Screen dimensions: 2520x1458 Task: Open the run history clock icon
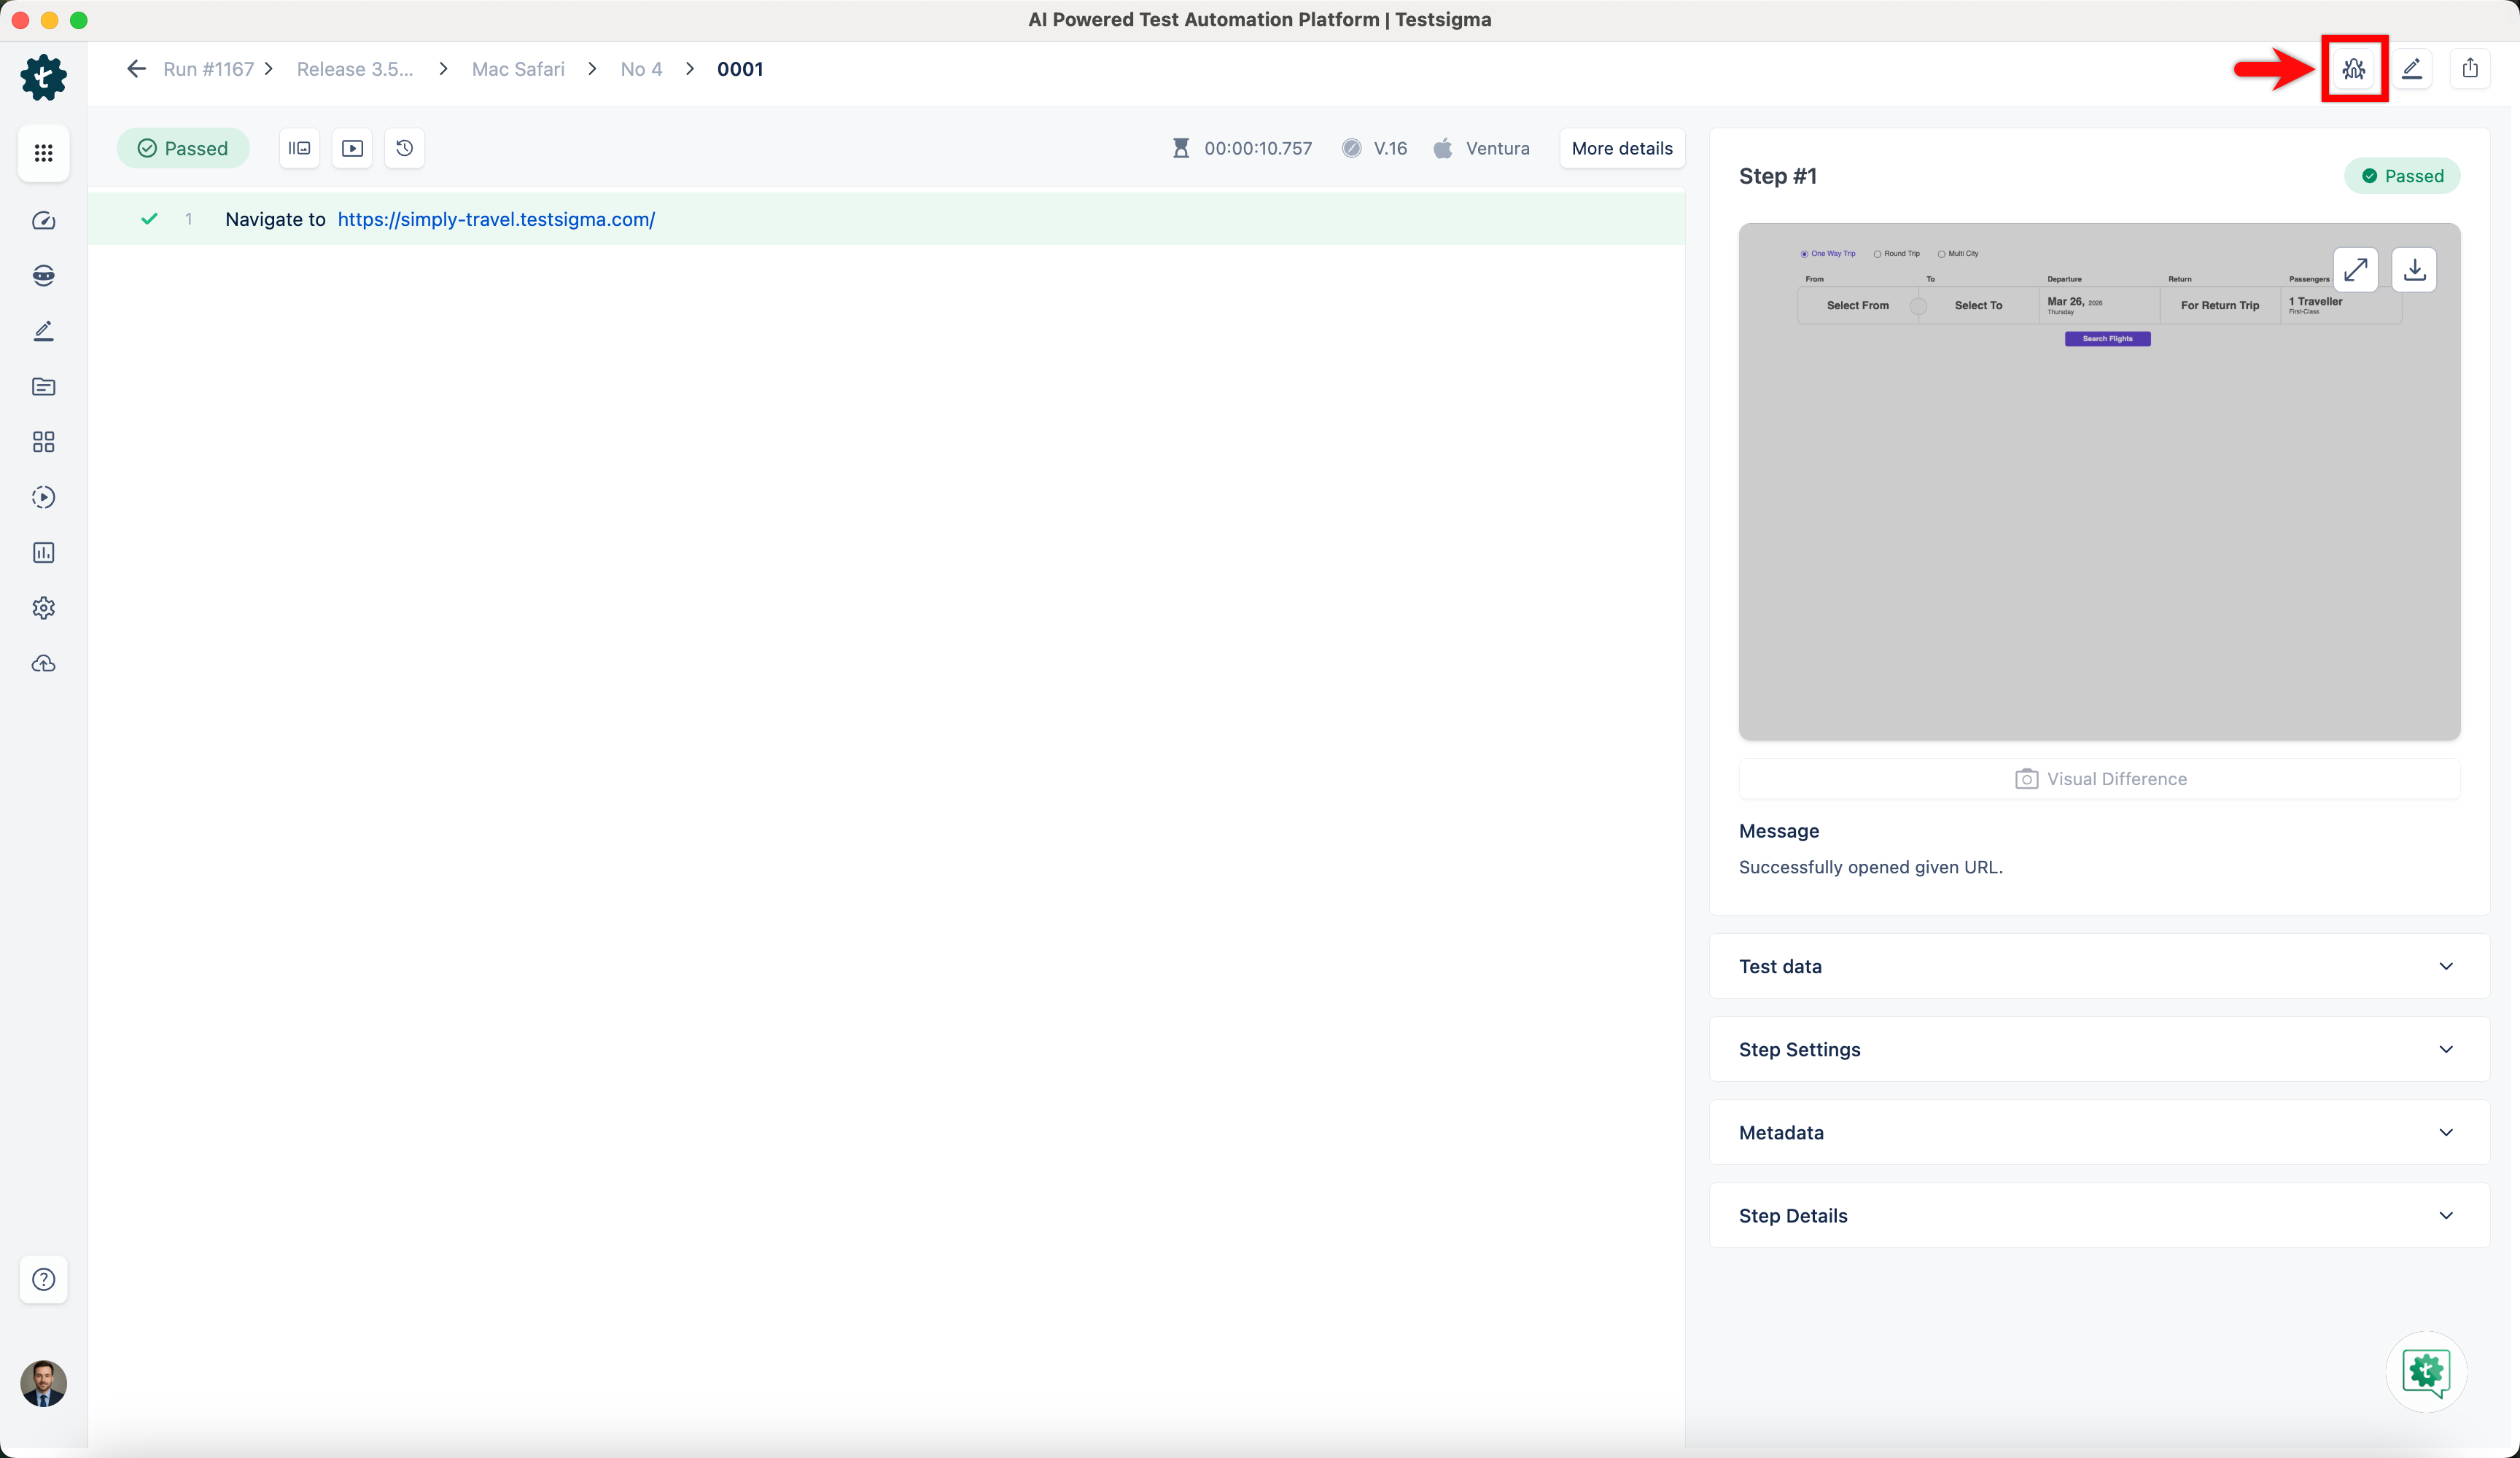(404, 148)
